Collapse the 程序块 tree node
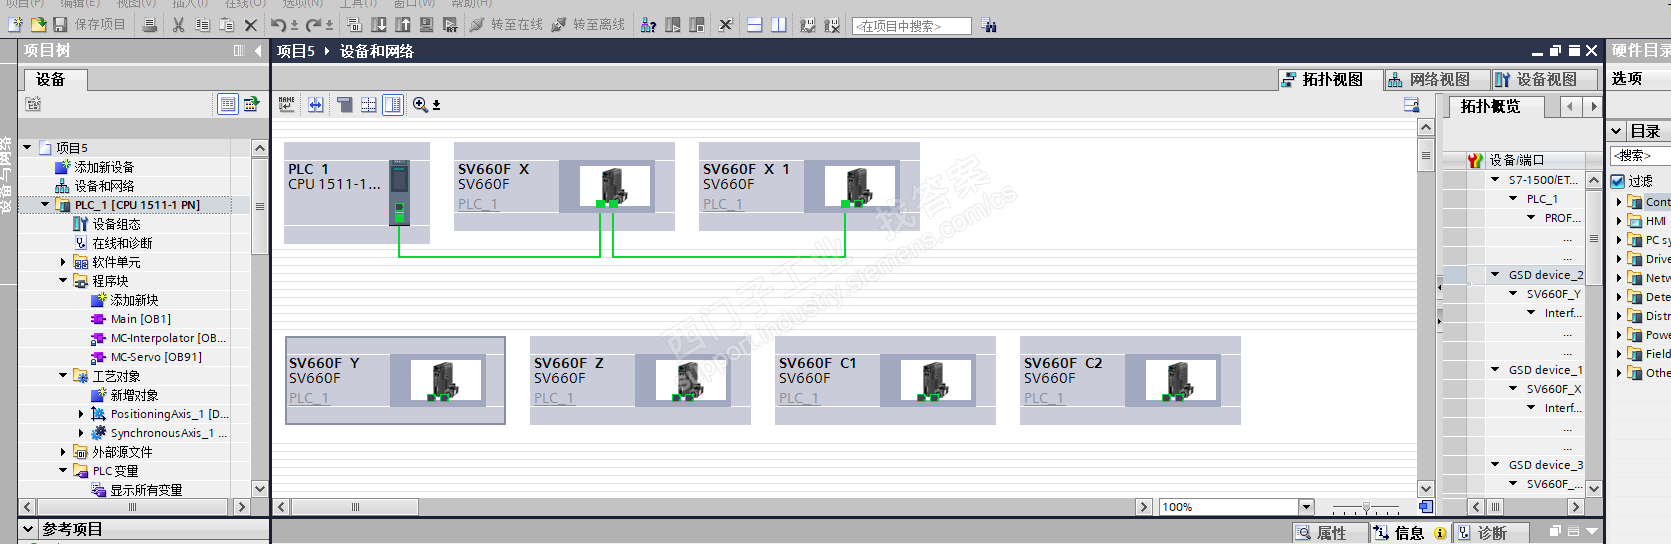The image size is (1671, 544). (x=63, y=281)
